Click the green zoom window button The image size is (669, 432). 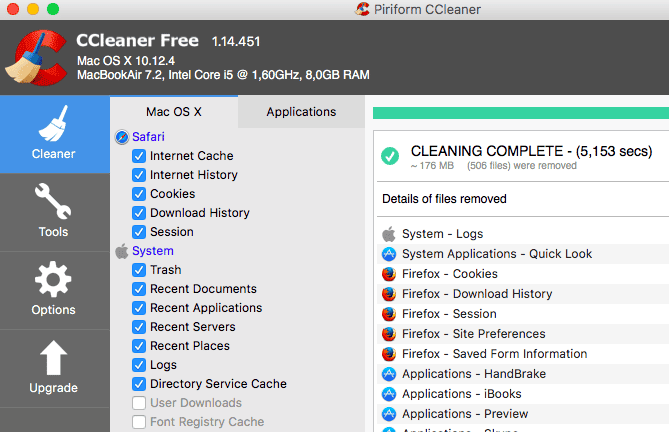tap(53, 9)
